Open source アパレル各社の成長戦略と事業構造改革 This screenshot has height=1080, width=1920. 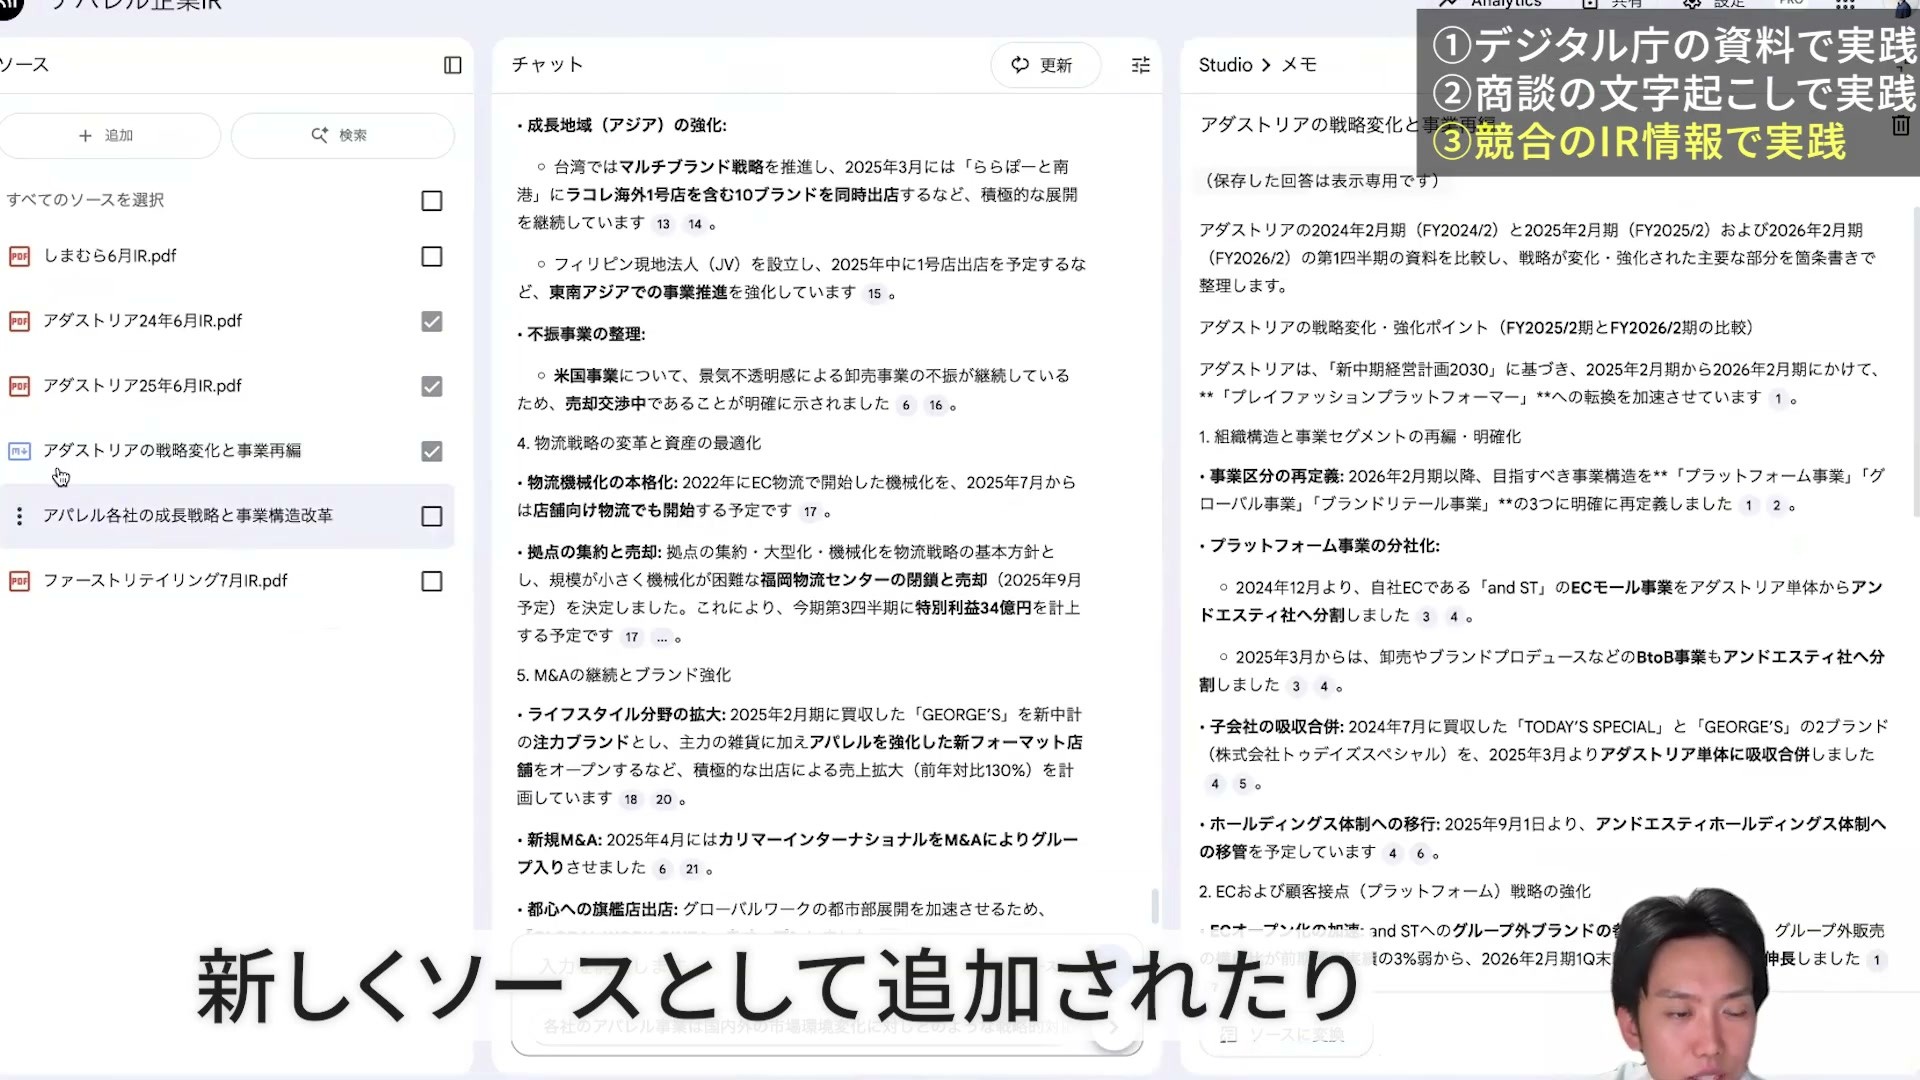[x=188, y=516]
